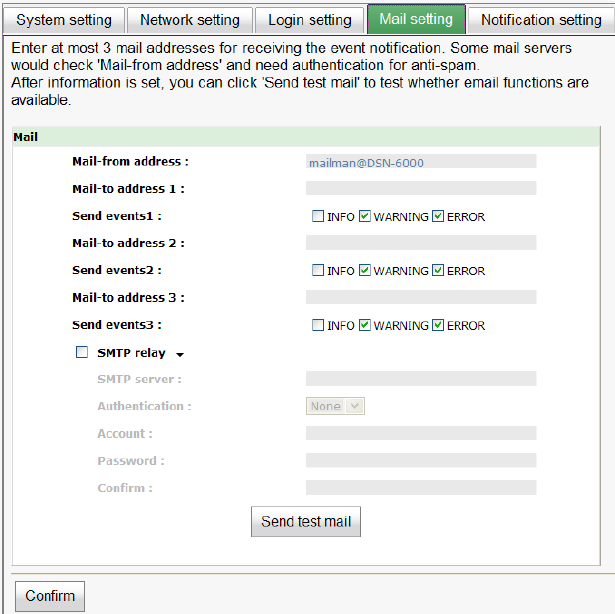Enable INFO for Send events1
This screenshot has width=615, height=614.
click(x=318, y=216)
